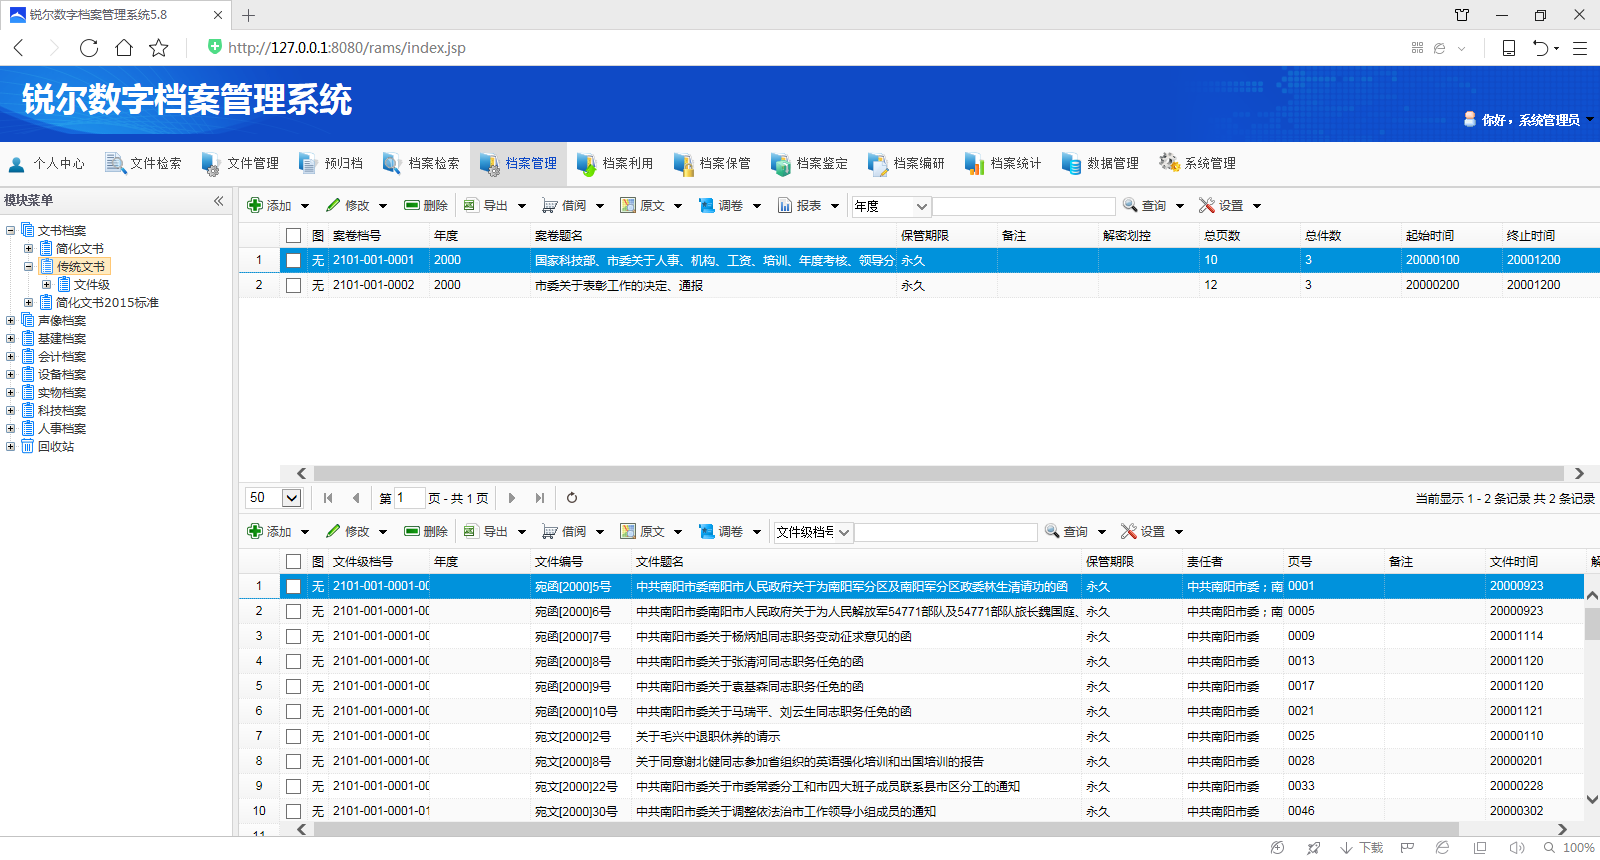The width and height of the screenshot is (1600, 860).
Task: Click the lower grid vertical scrollbar thumb
Action: coord(1592,624)
